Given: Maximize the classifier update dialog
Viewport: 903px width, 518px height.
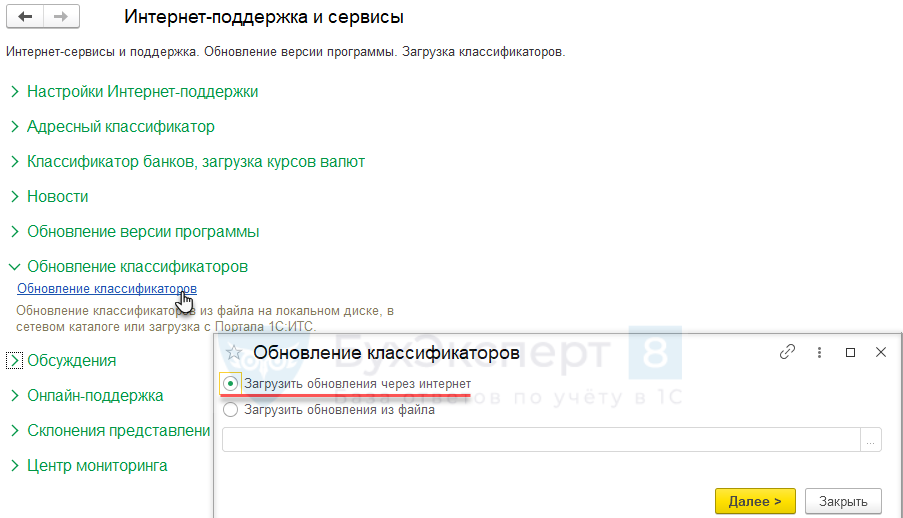Looking at the screenshot, I should (x=850, y=352).
